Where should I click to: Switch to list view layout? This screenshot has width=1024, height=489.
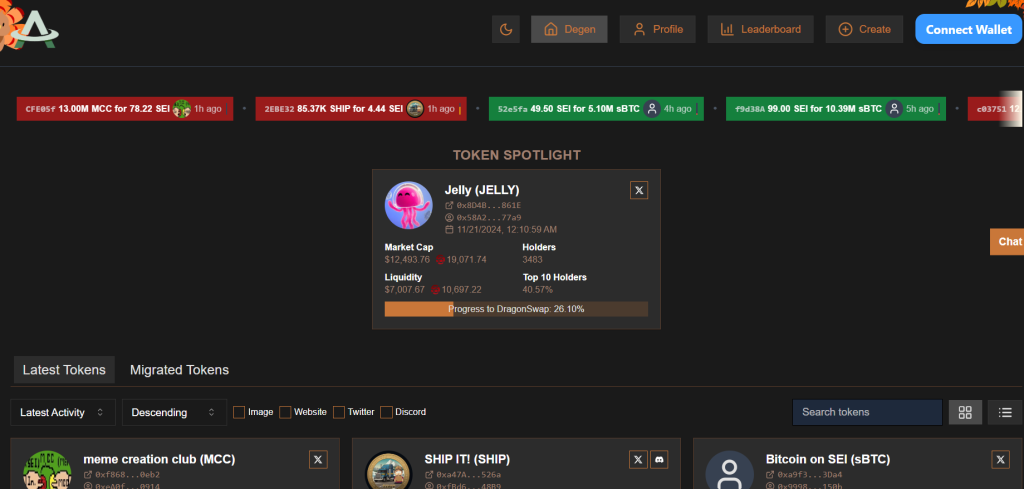[1005, 412]
